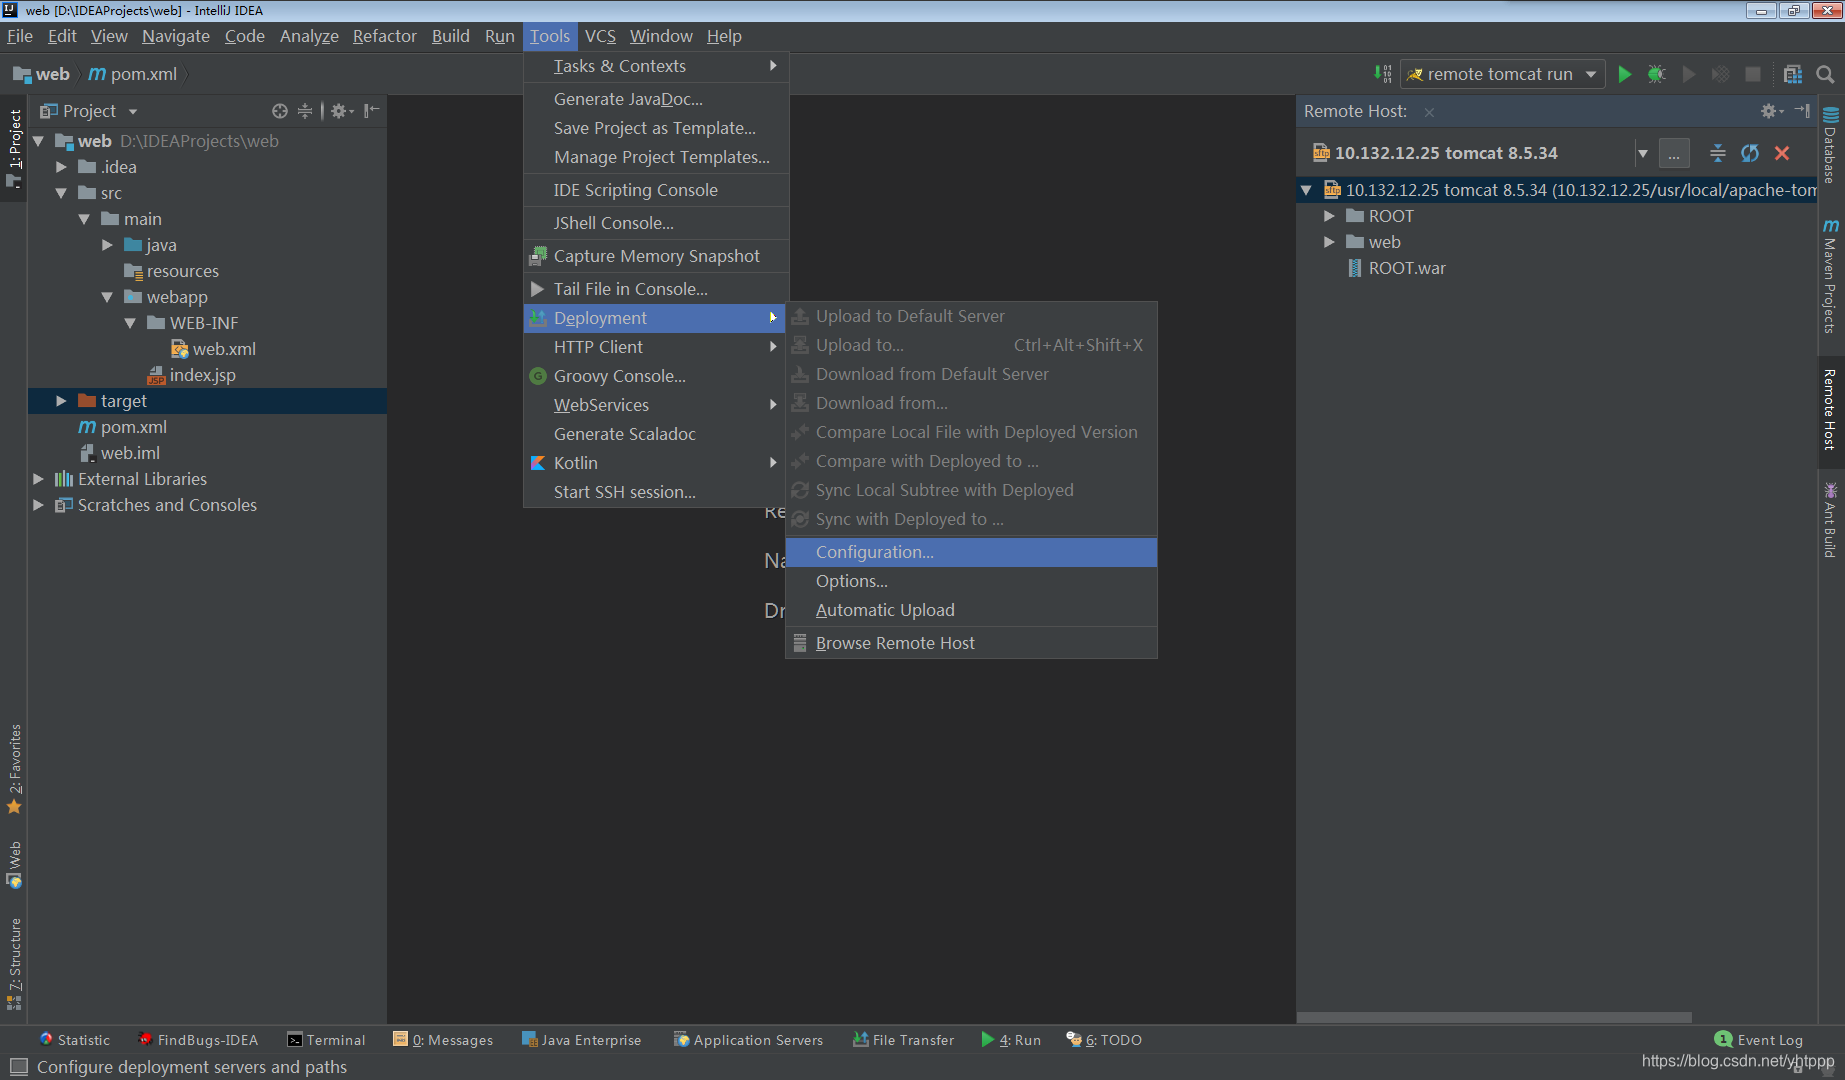
Task: Select web.xml in project tree
Action: click(x=224, y=349)
